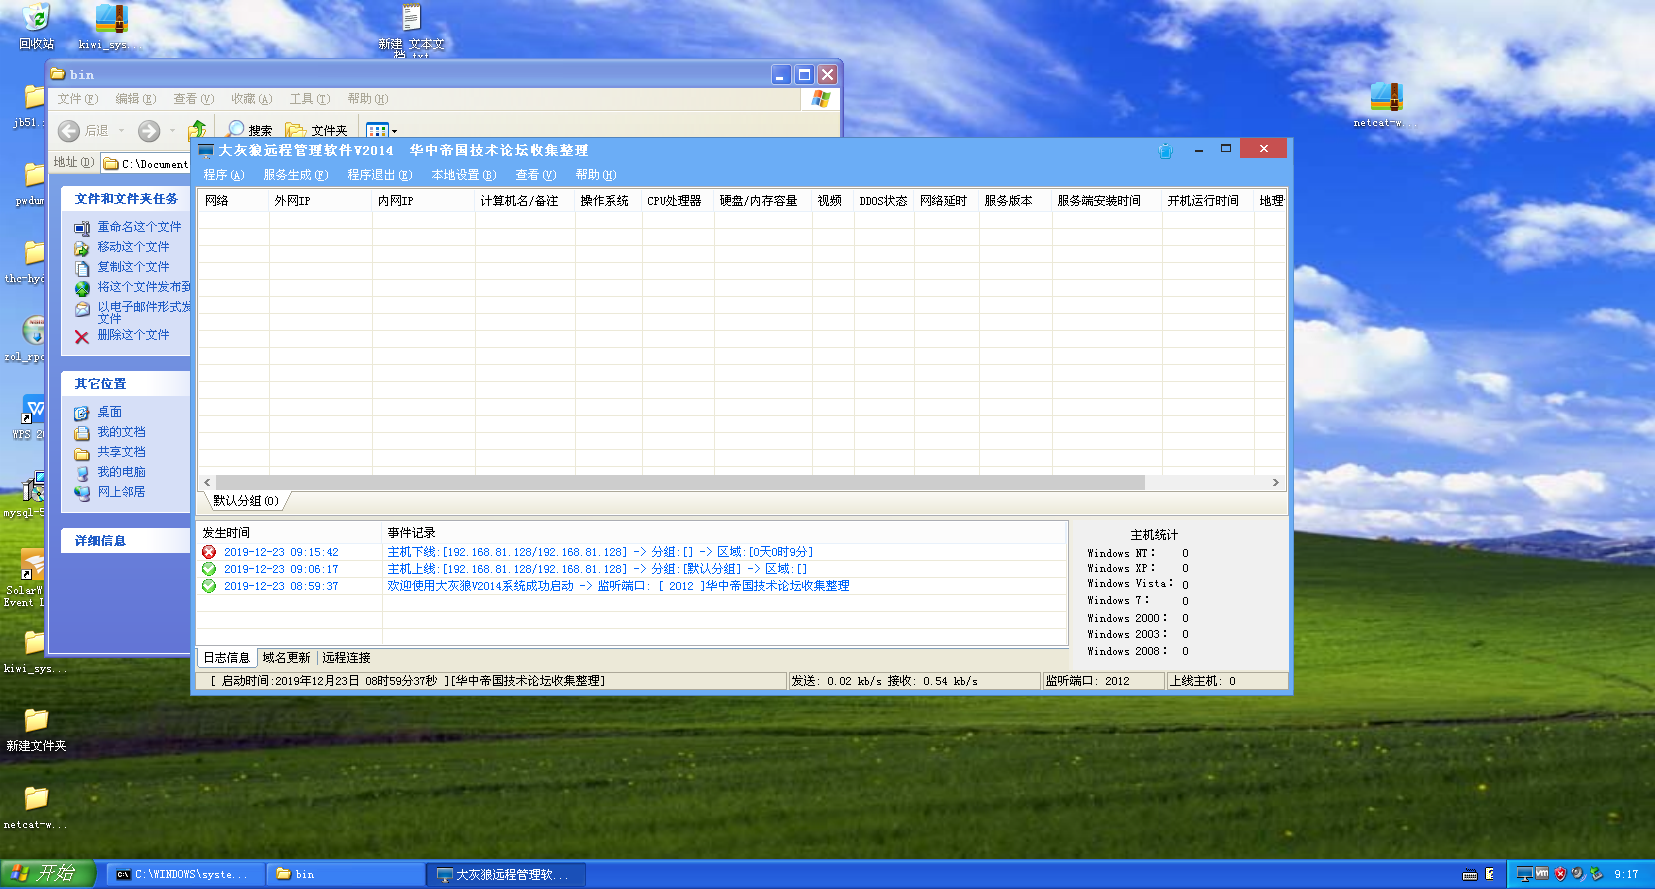This screenshot has width=1655, height=889.
Task: Select the 默认分组 (0) group tab
Action: [246, 501]
